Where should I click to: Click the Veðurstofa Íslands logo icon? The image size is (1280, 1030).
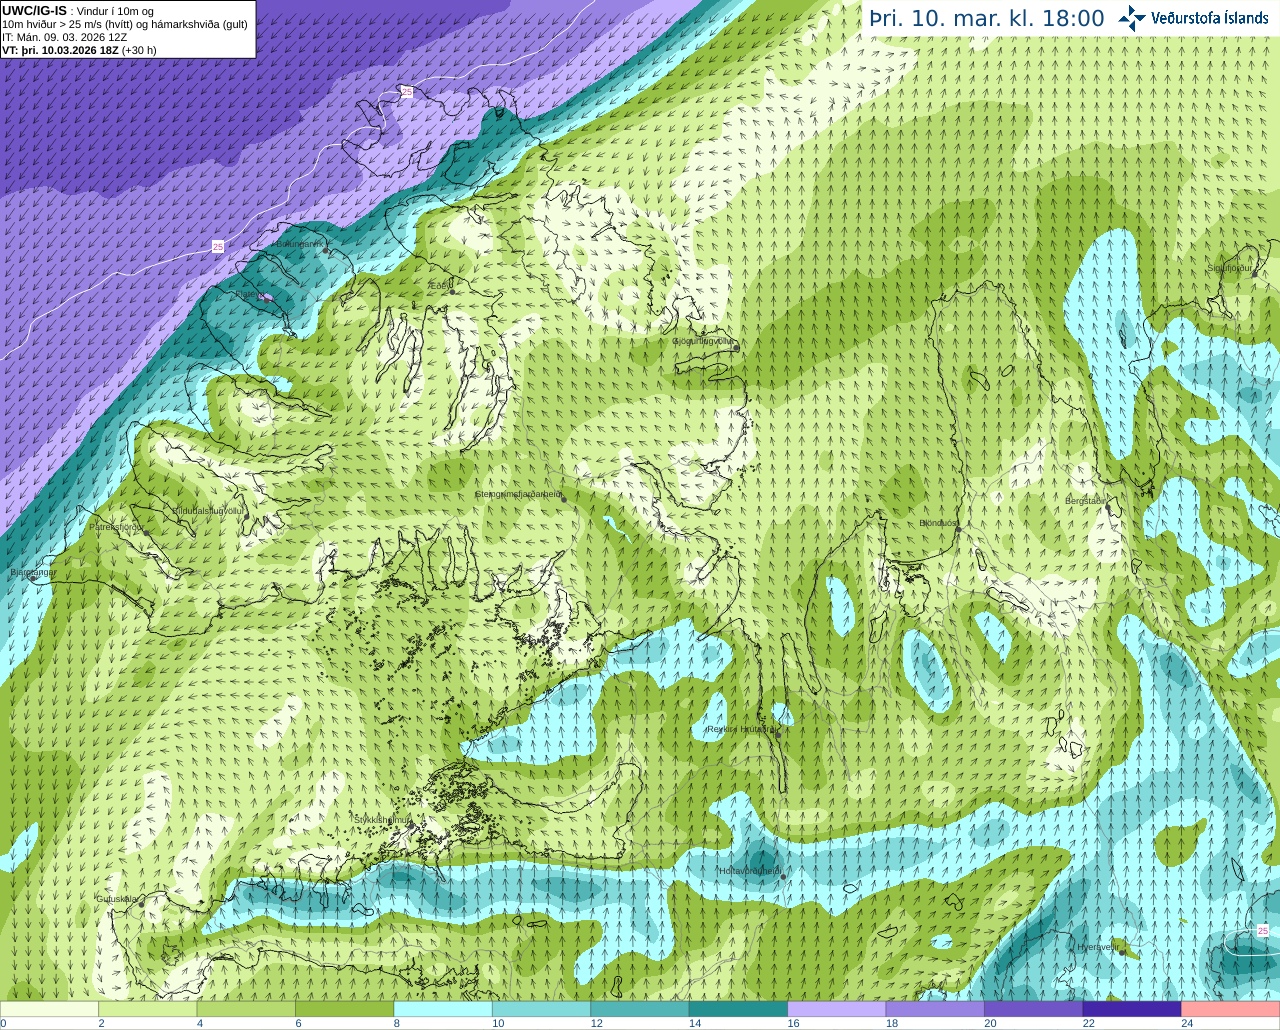[1132, 18]
